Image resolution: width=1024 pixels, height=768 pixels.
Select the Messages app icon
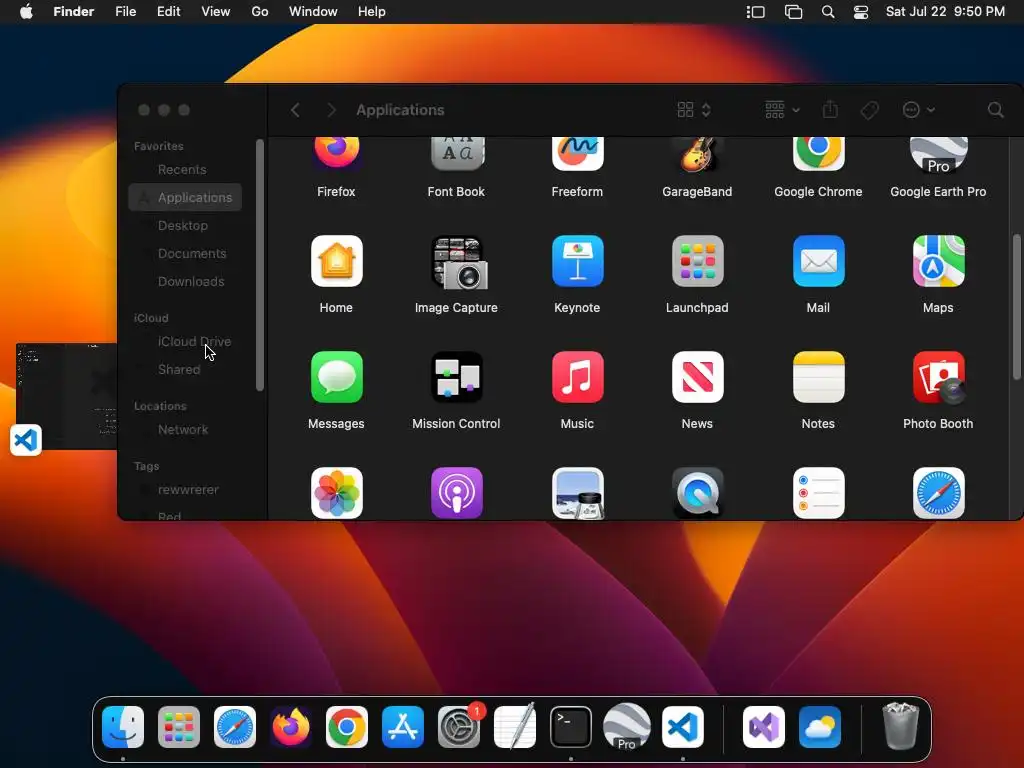coord(336,377)
